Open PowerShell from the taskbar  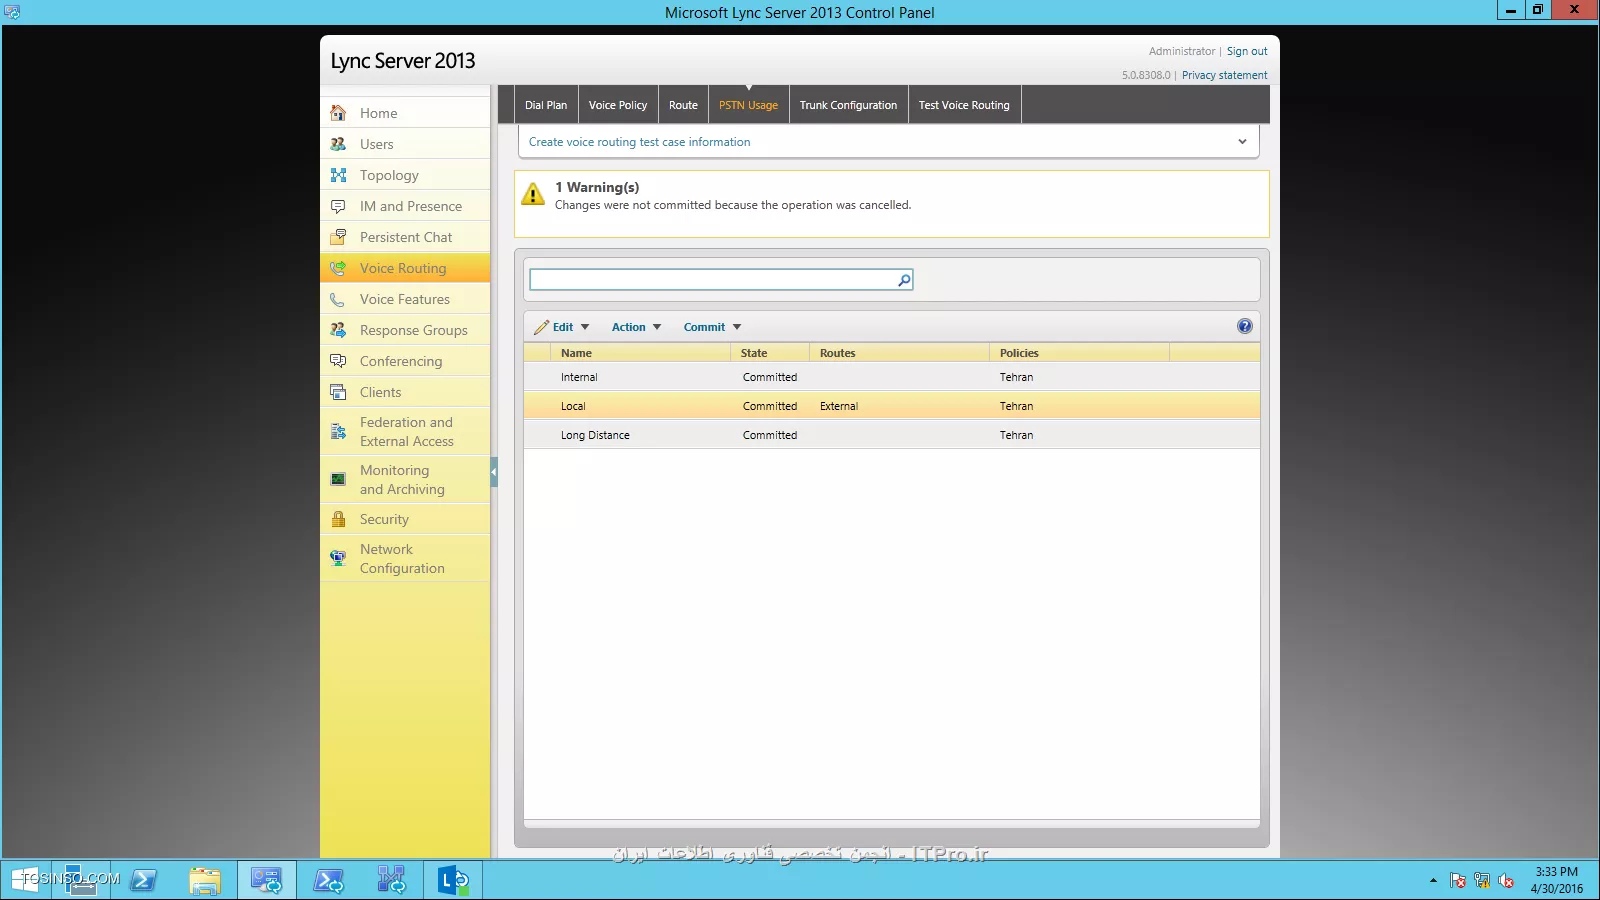click(143, 880)
